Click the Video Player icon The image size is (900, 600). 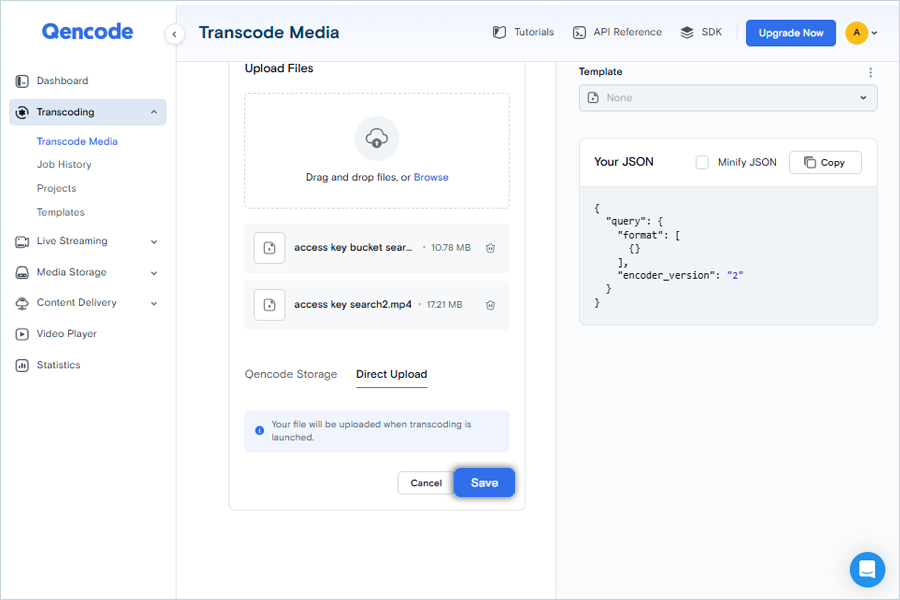click(22, 334)
